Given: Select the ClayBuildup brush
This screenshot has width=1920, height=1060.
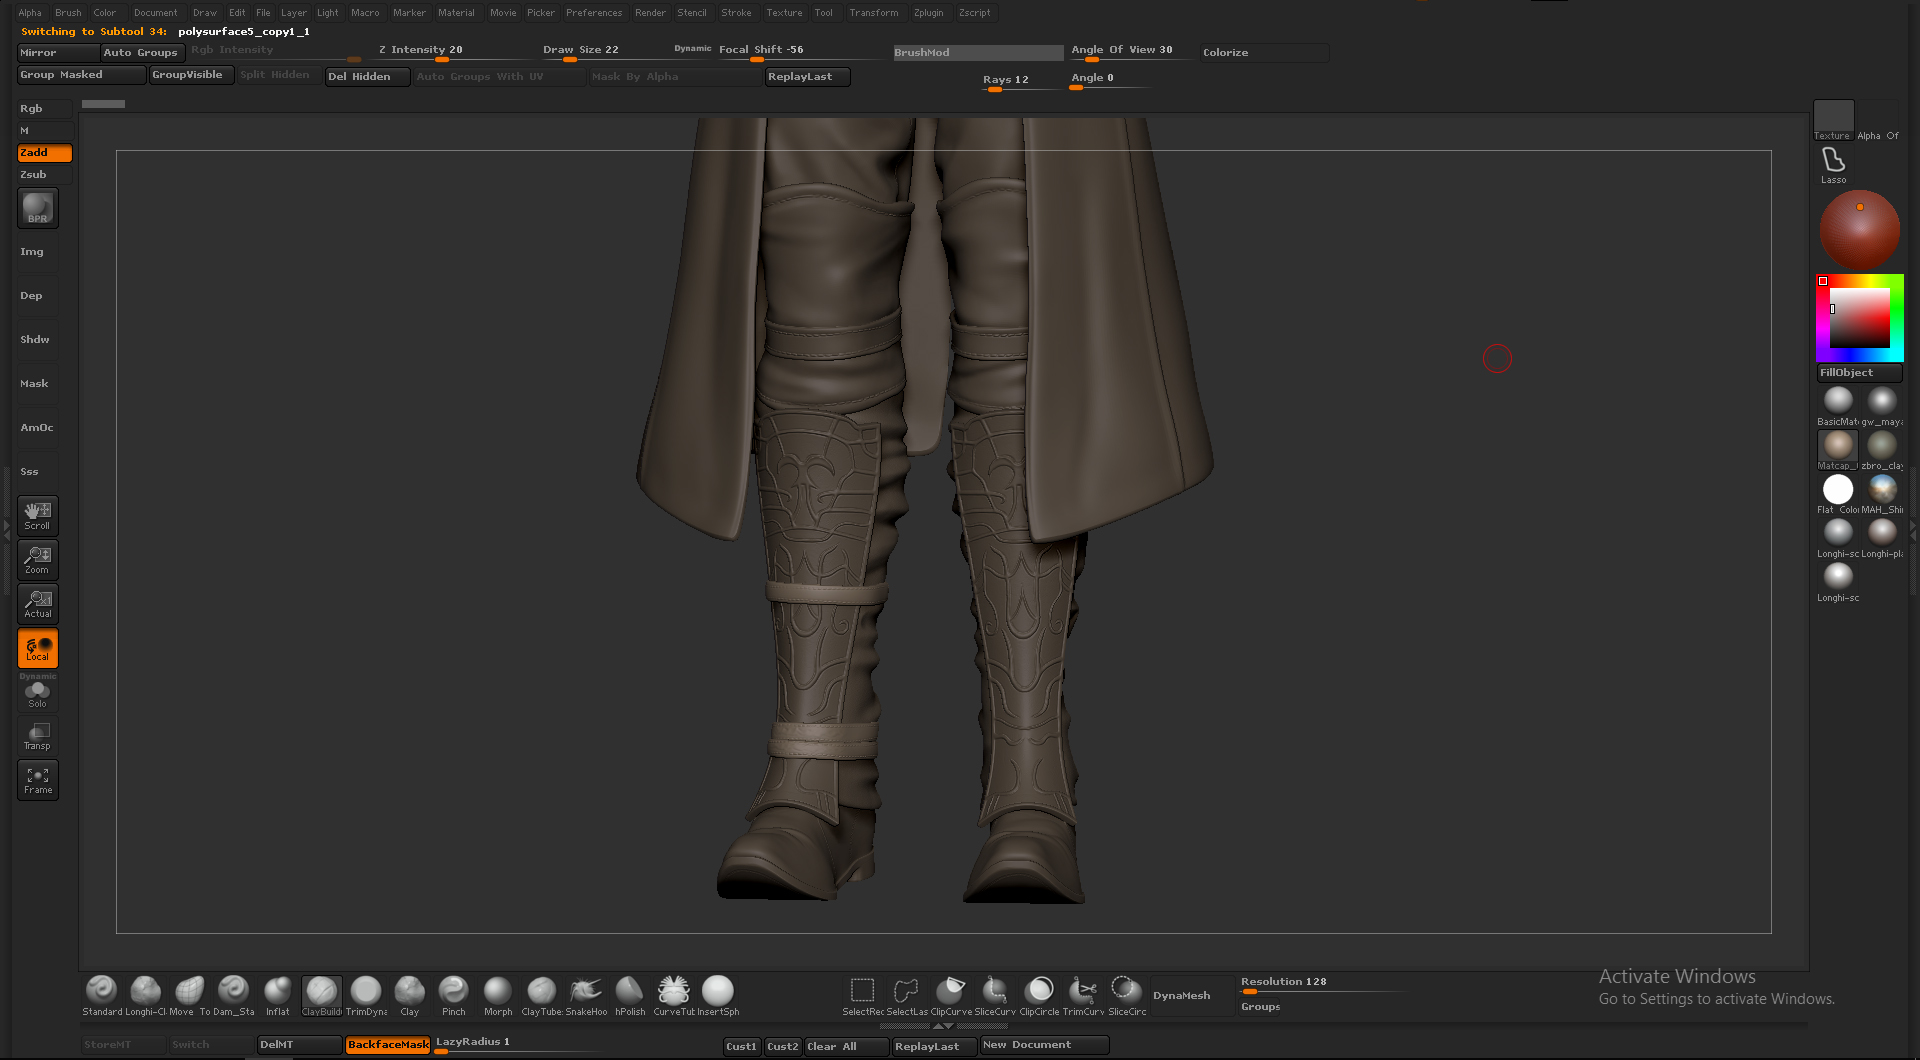Looking at the screenshot, I should point(321,995).
